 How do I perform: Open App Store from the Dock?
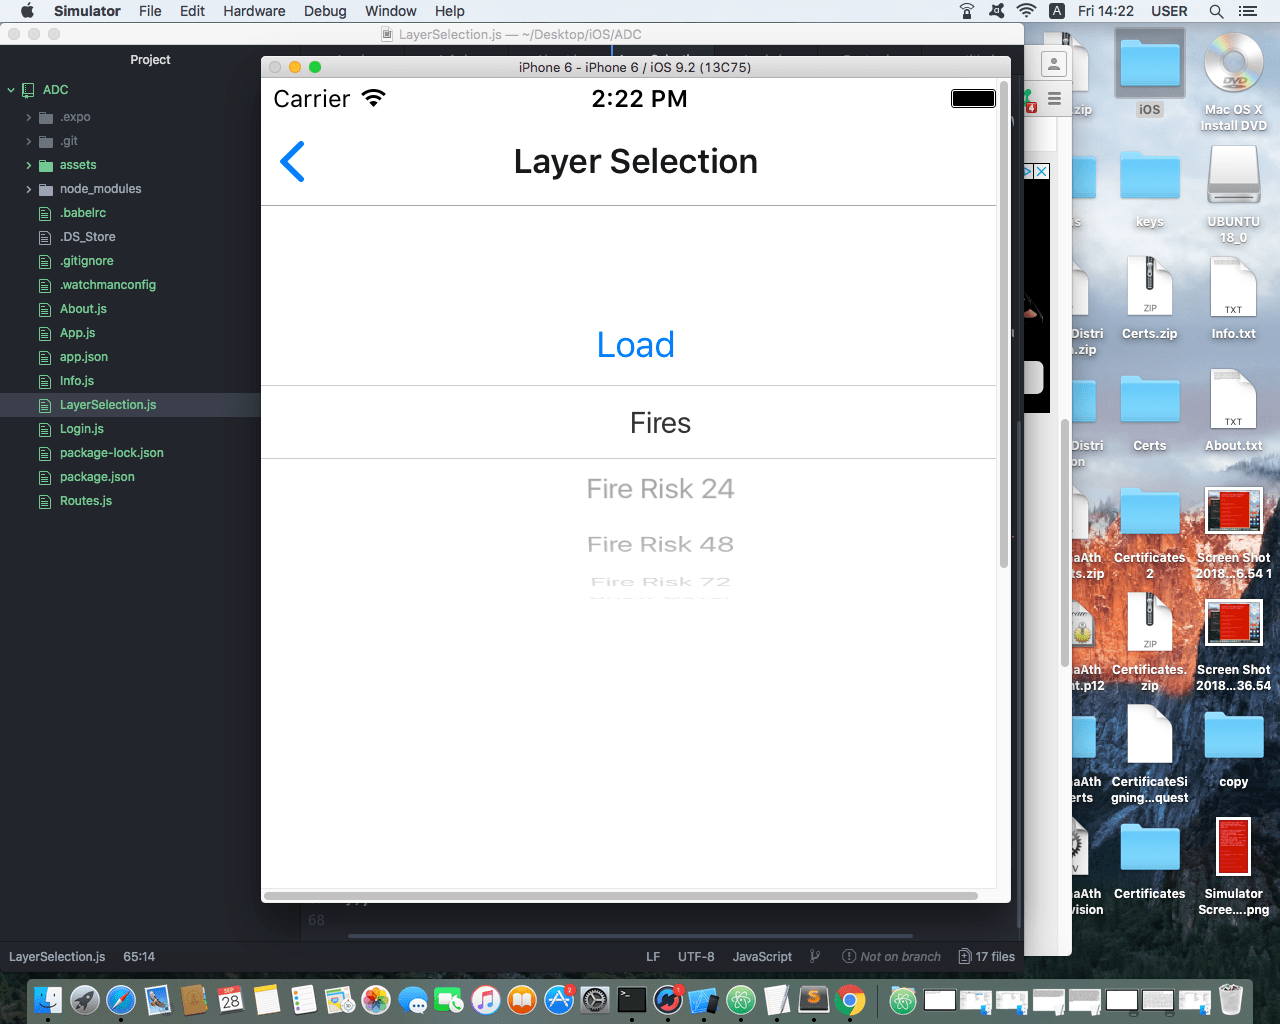coord(559,999)
